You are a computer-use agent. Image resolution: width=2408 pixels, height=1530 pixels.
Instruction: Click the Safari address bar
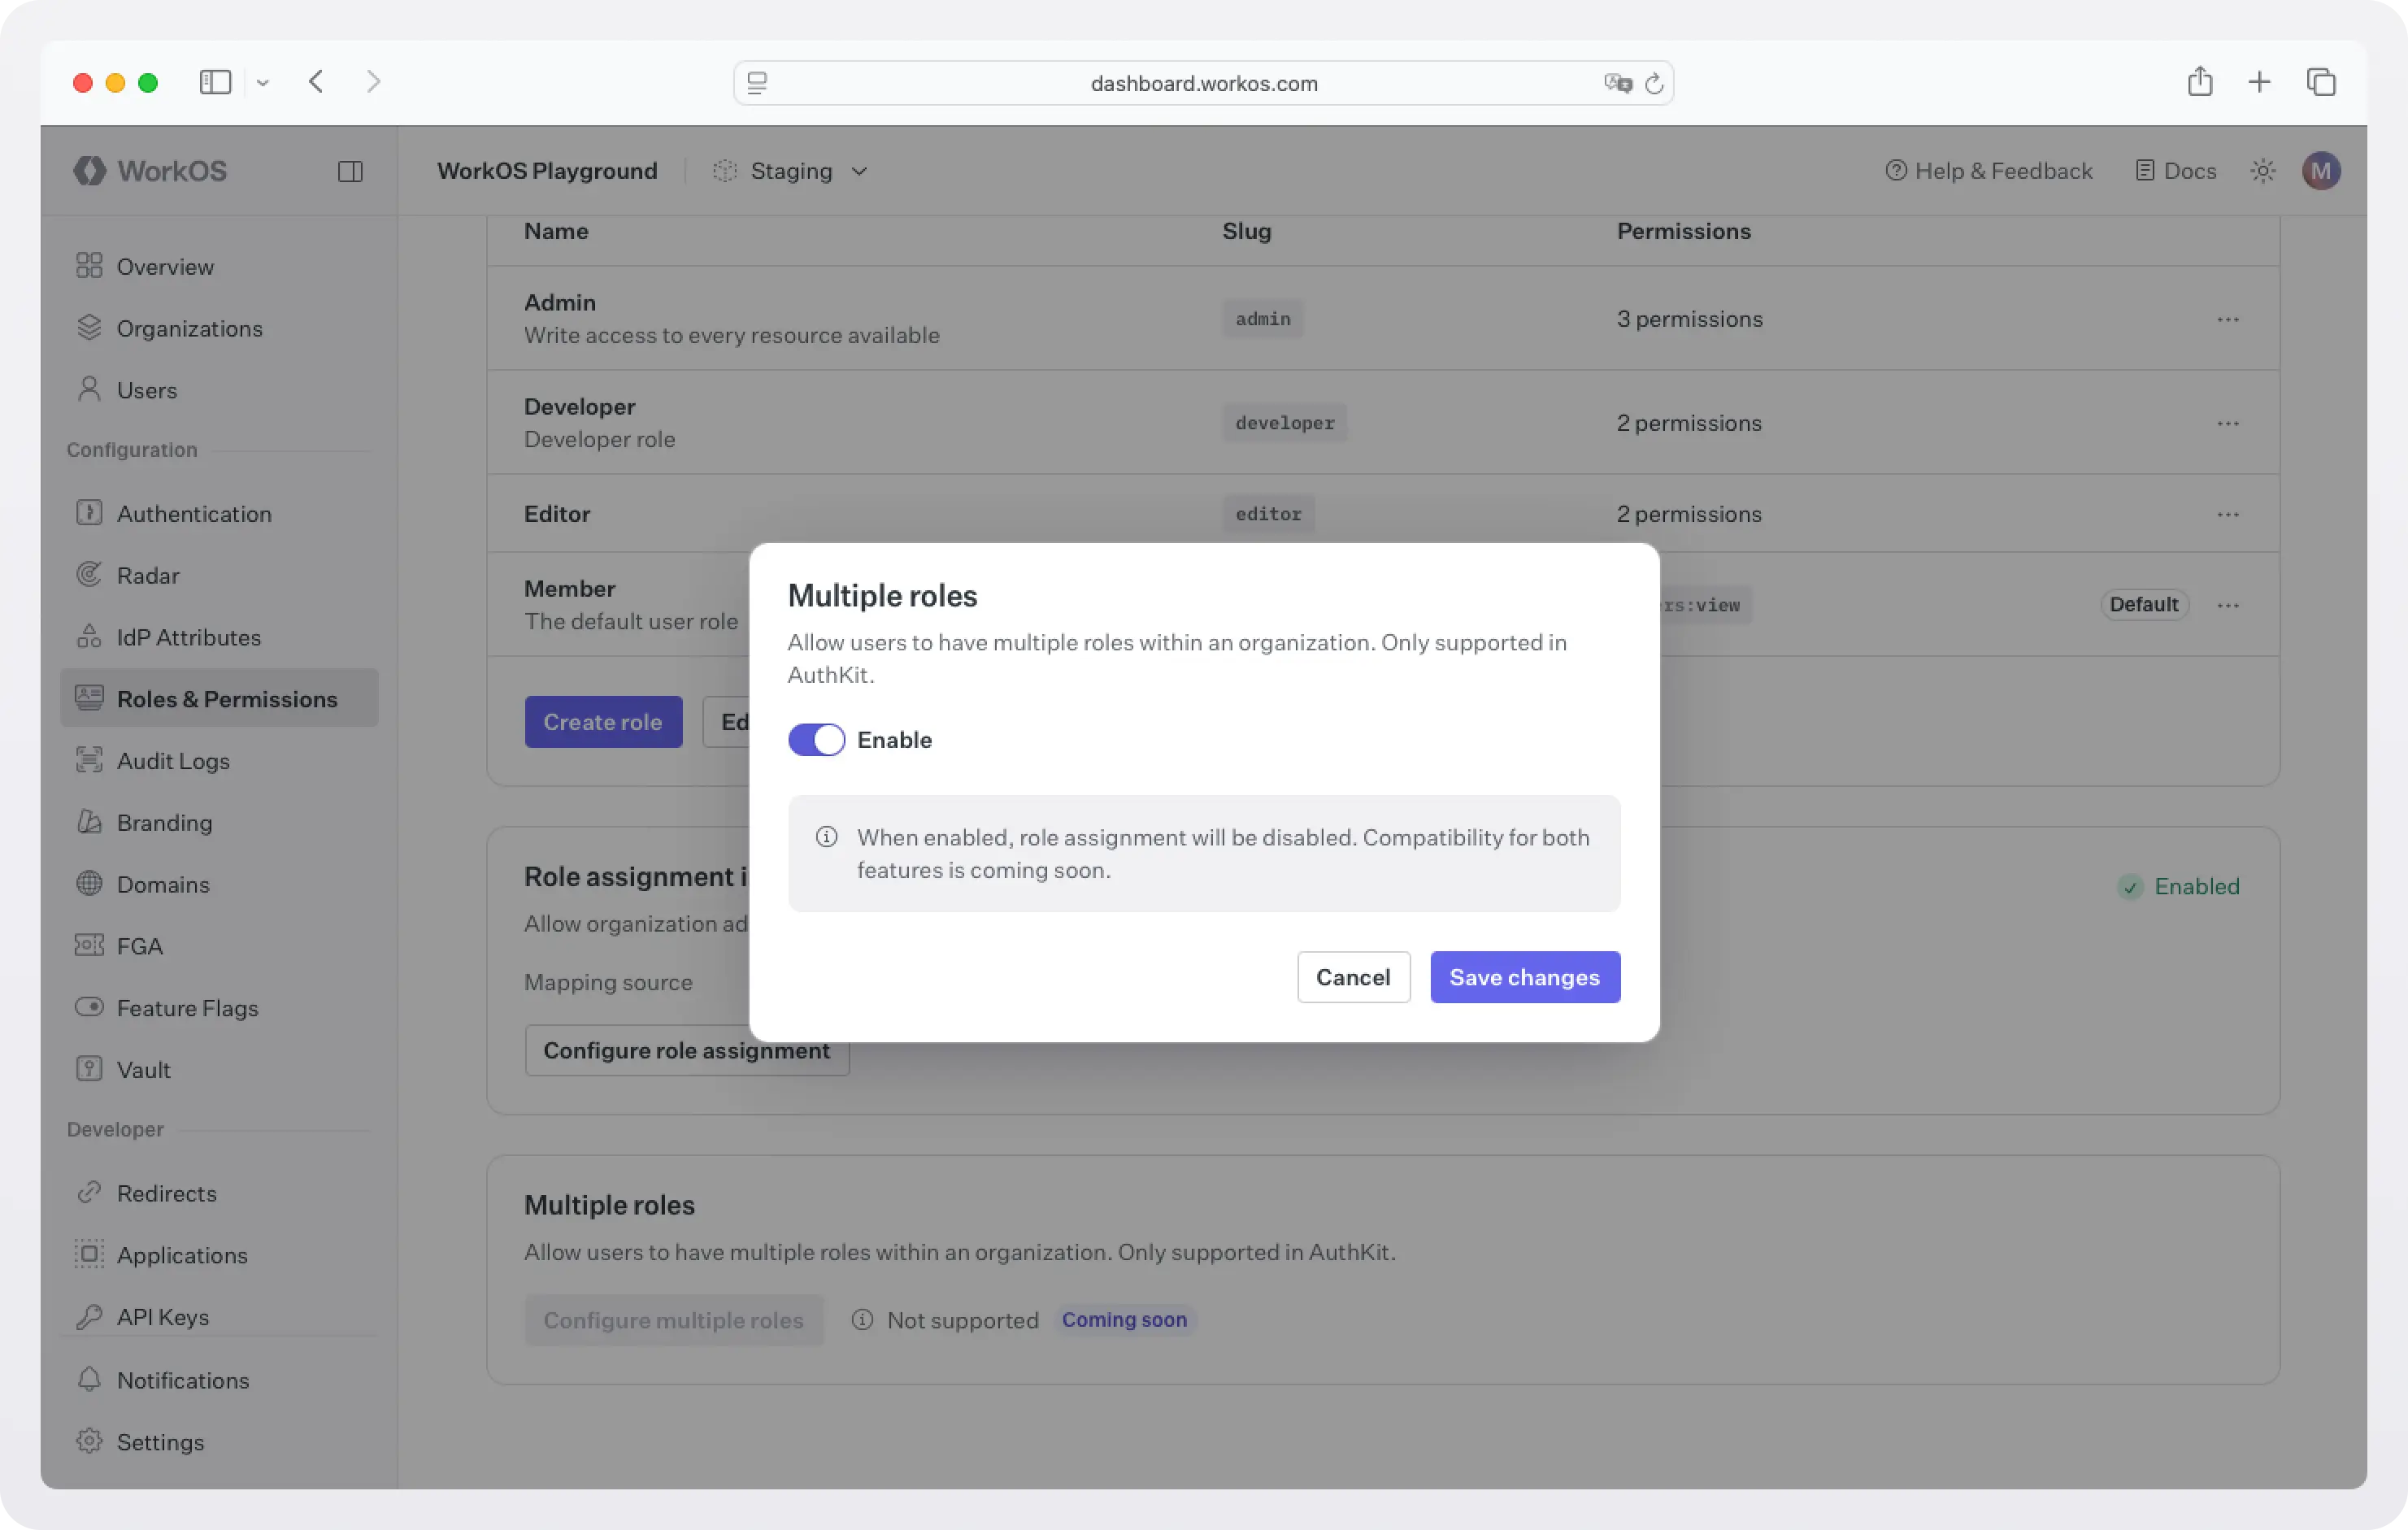point(1203,83)
